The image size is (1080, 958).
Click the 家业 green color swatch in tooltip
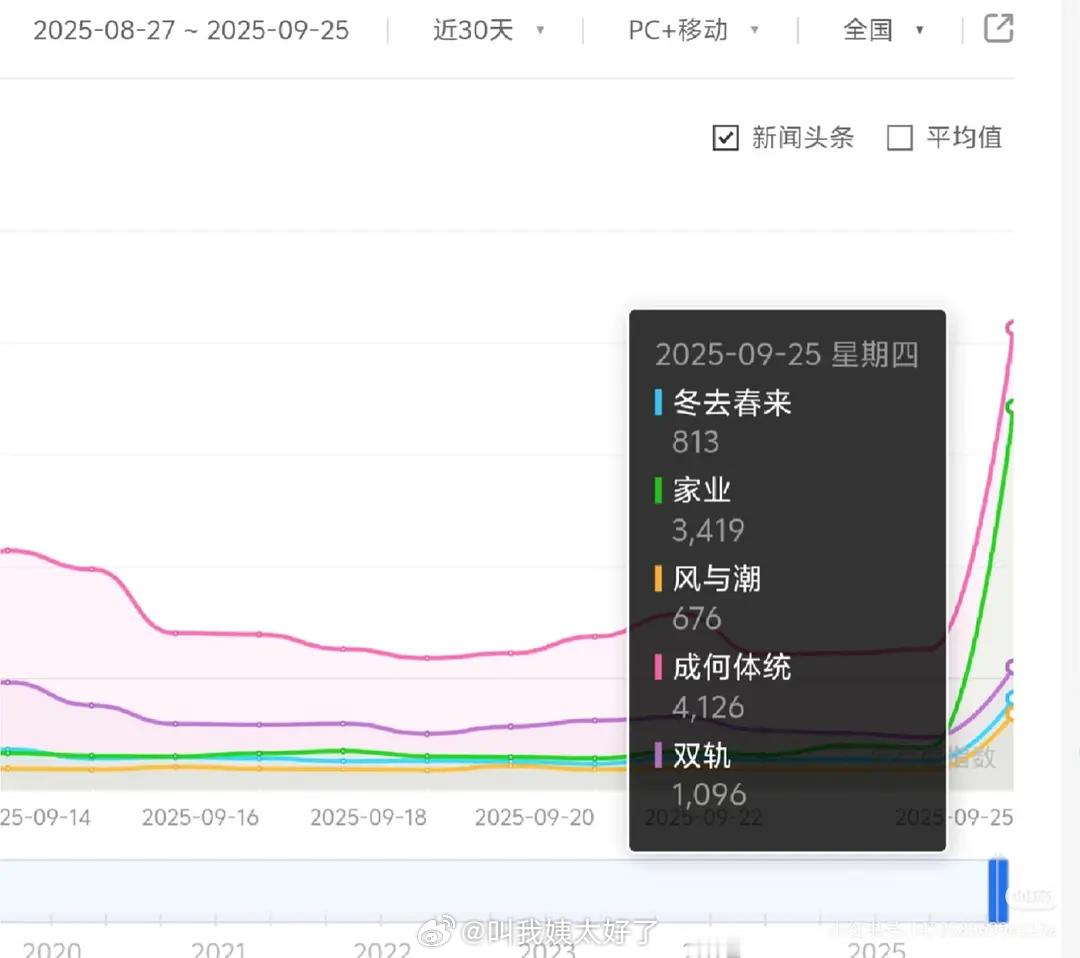point(658,490)
